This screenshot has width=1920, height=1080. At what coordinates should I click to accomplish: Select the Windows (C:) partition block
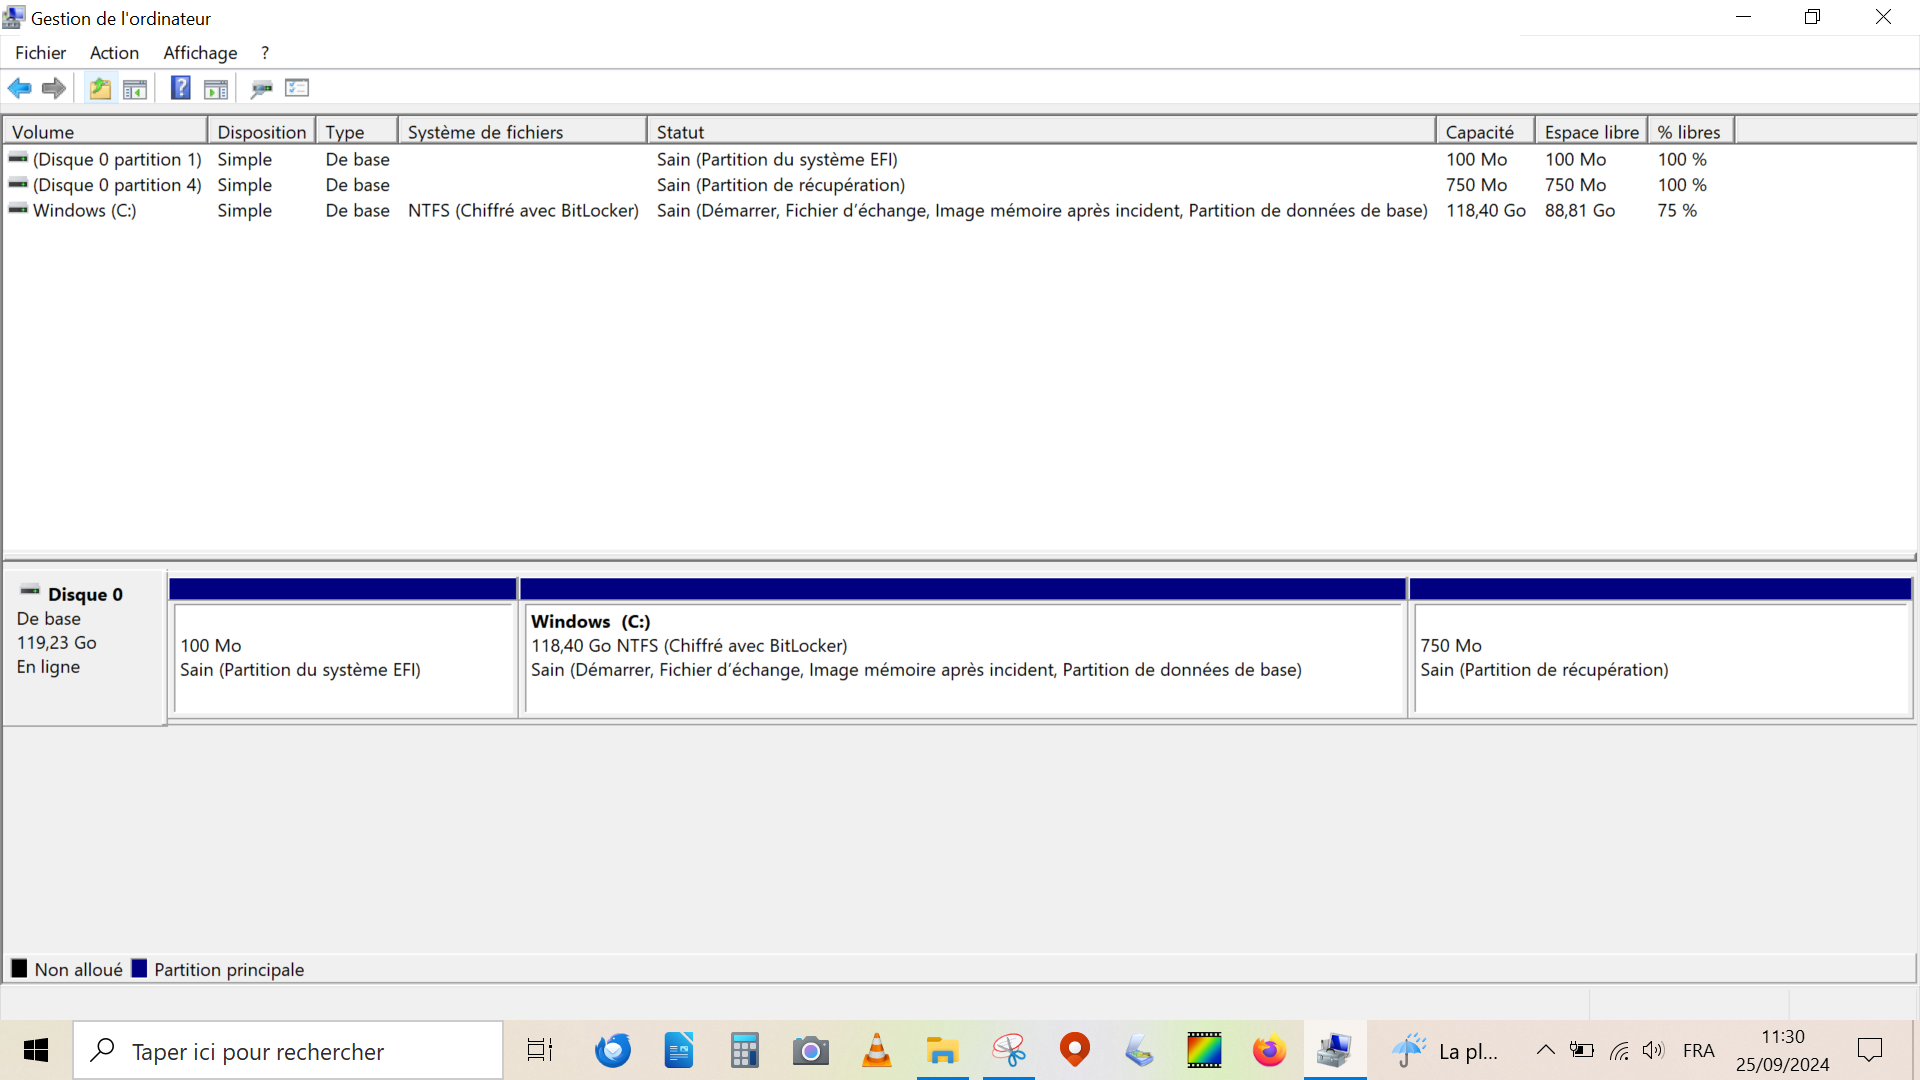point(963,647)
